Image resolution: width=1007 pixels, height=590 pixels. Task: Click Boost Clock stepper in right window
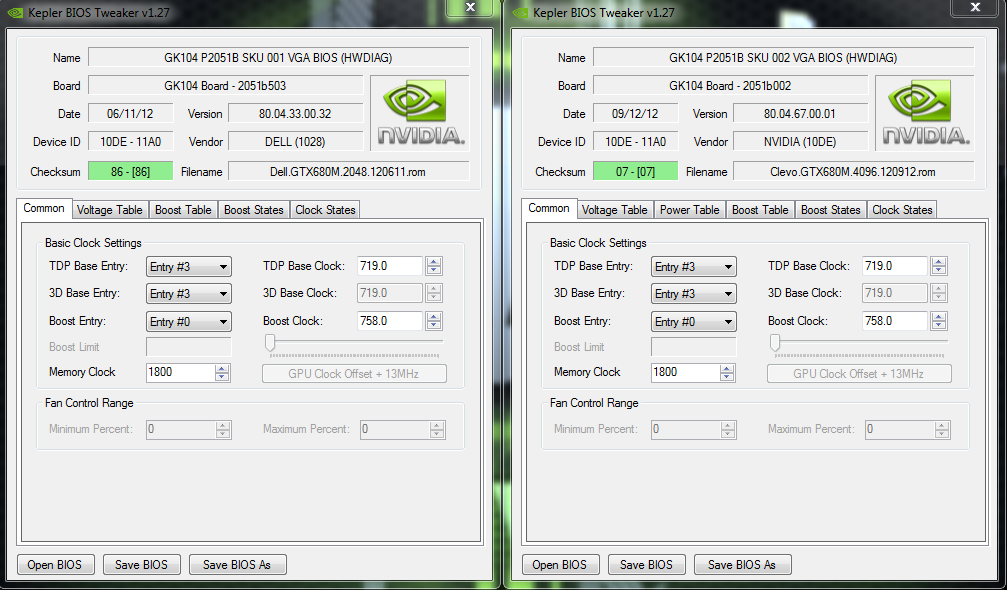[939, 321]
